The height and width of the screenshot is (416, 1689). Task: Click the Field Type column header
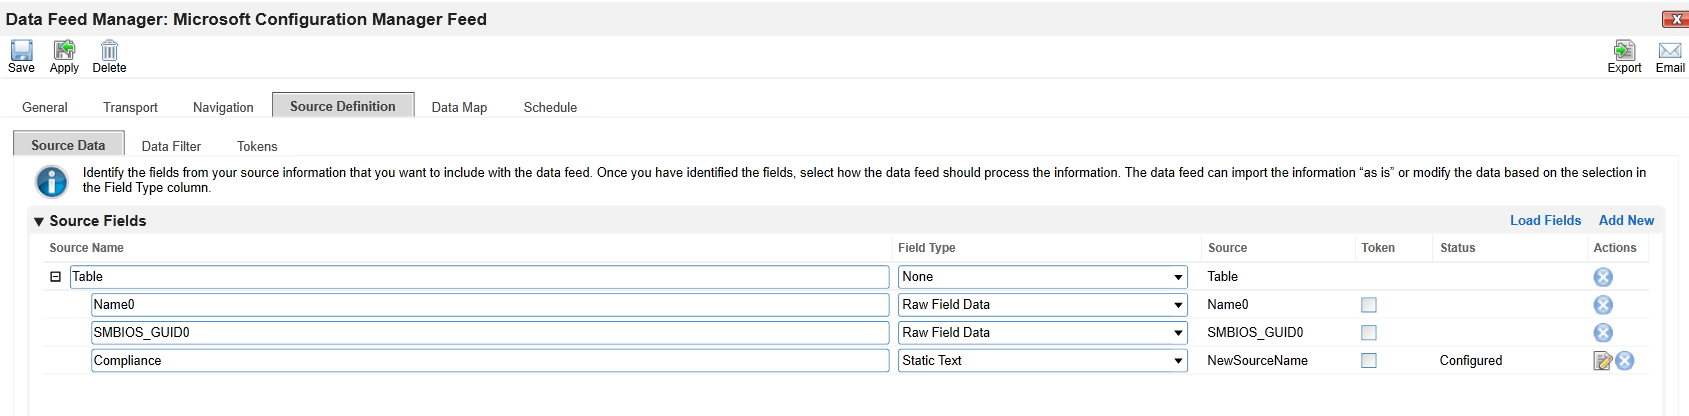click(x=927, y=248)
